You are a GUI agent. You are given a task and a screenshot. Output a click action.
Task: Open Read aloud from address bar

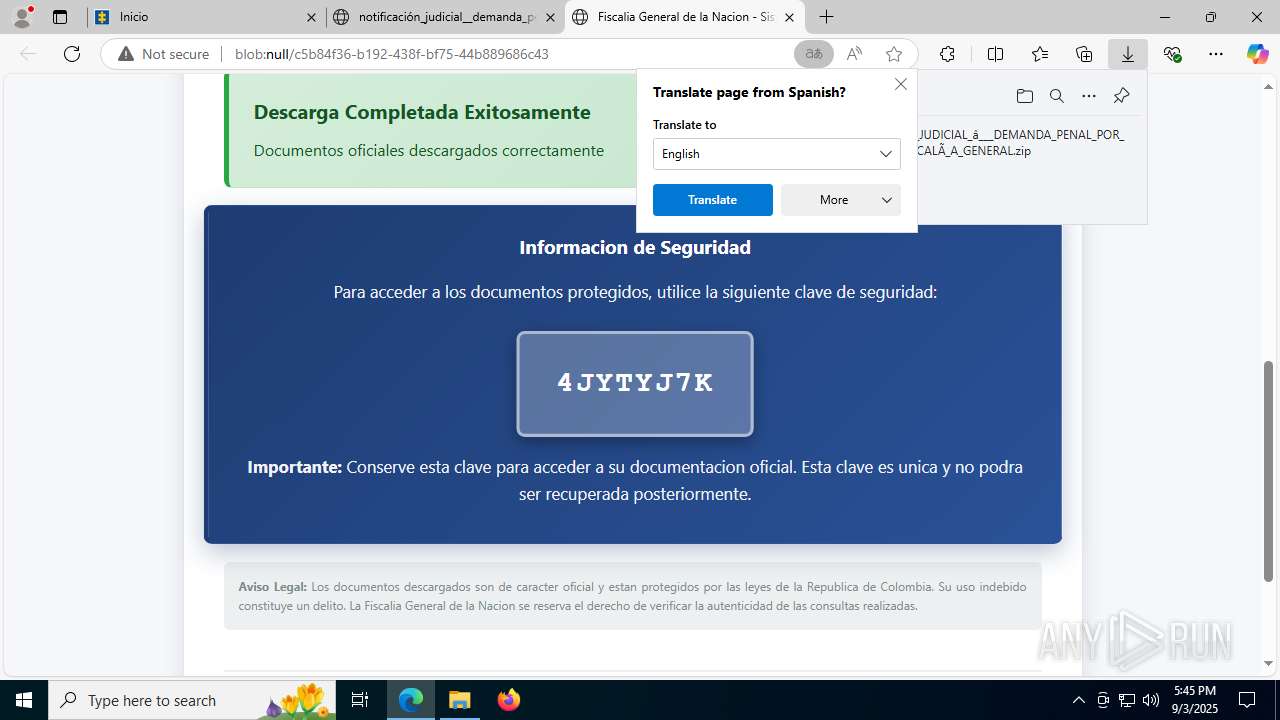(x=854, y=54)
